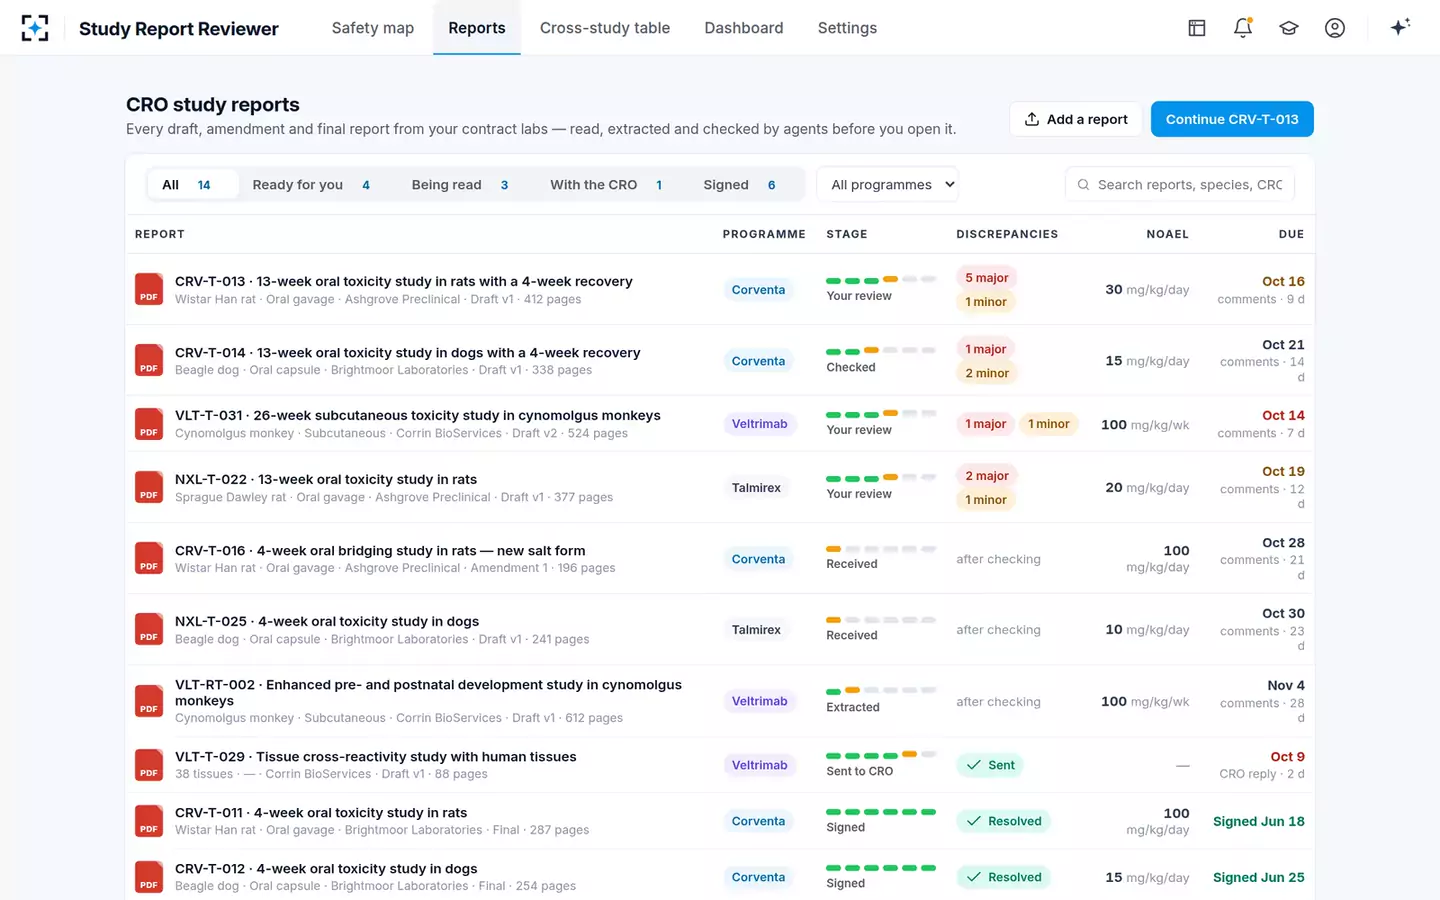Viewport: 1440px width, 900px height.
Task: Open report title NXL-T-025 4-week oral toxicity study
Action: (x=327, y=621)
